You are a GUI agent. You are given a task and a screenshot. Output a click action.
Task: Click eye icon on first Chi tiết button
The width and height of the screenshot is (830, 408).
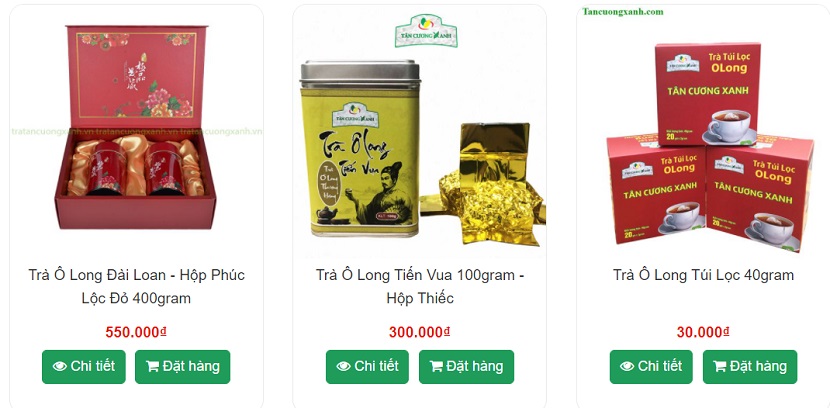click(x=60, y=366)
